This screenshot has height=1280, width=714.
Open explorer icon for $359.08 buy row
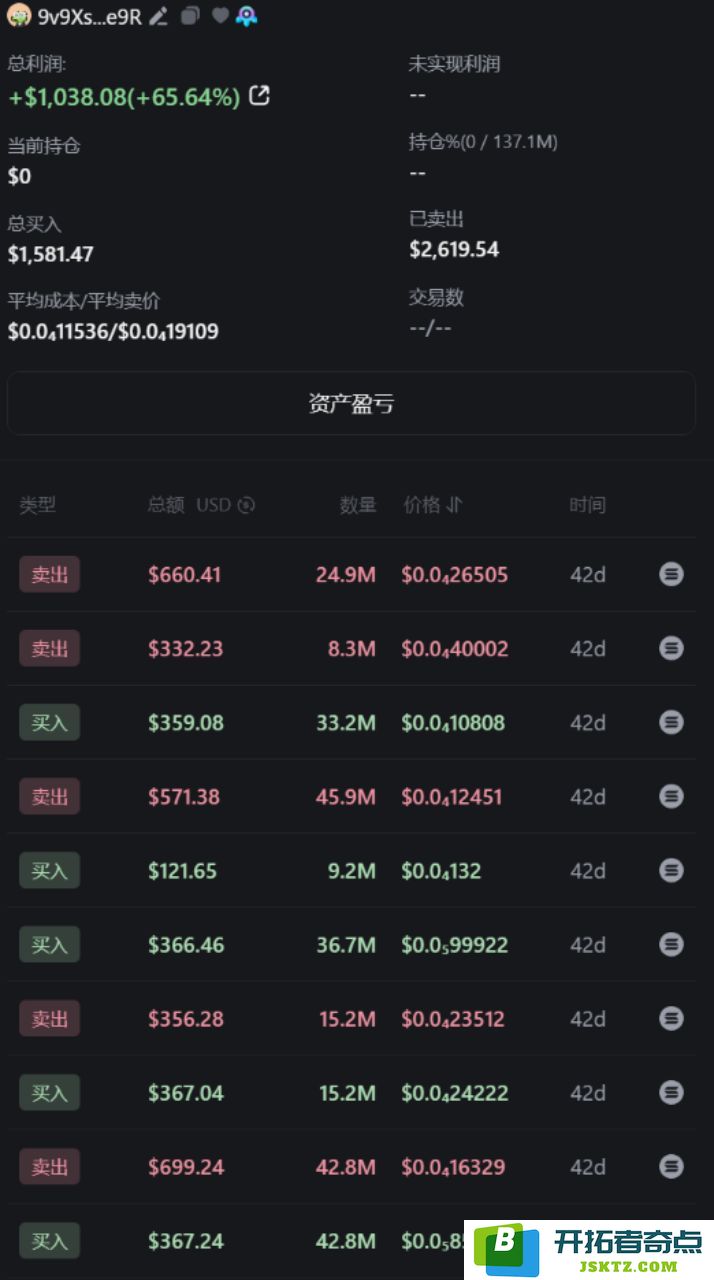coord(671,722)
